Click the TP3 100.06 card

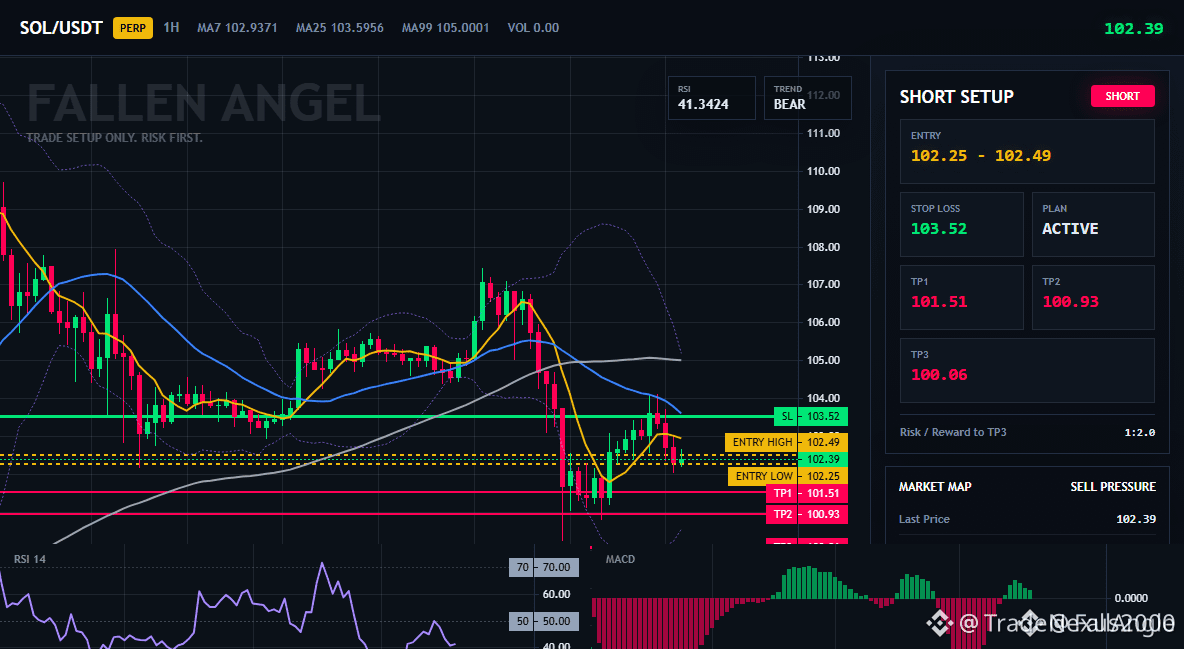(1027, 370)
